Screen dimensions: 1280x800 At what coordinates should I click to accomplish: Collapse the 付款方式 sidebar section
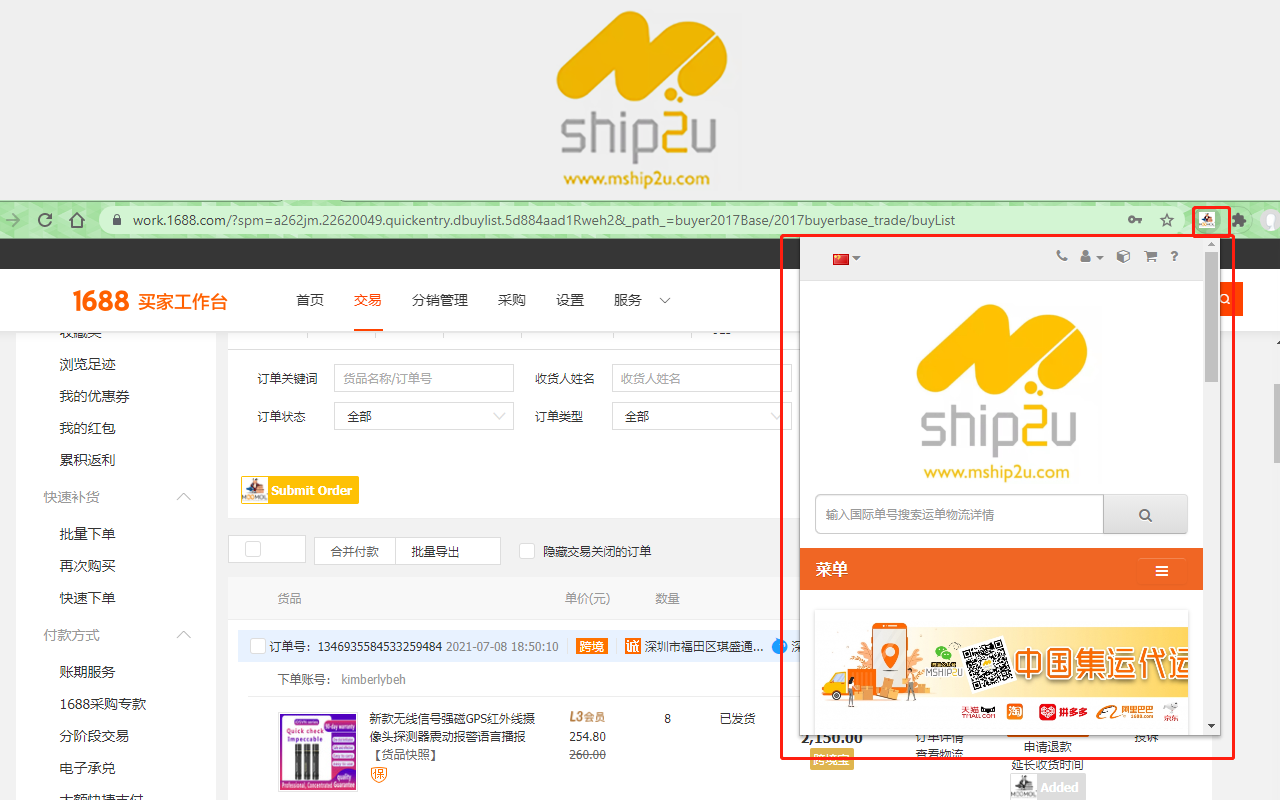(x=184, y=635)
